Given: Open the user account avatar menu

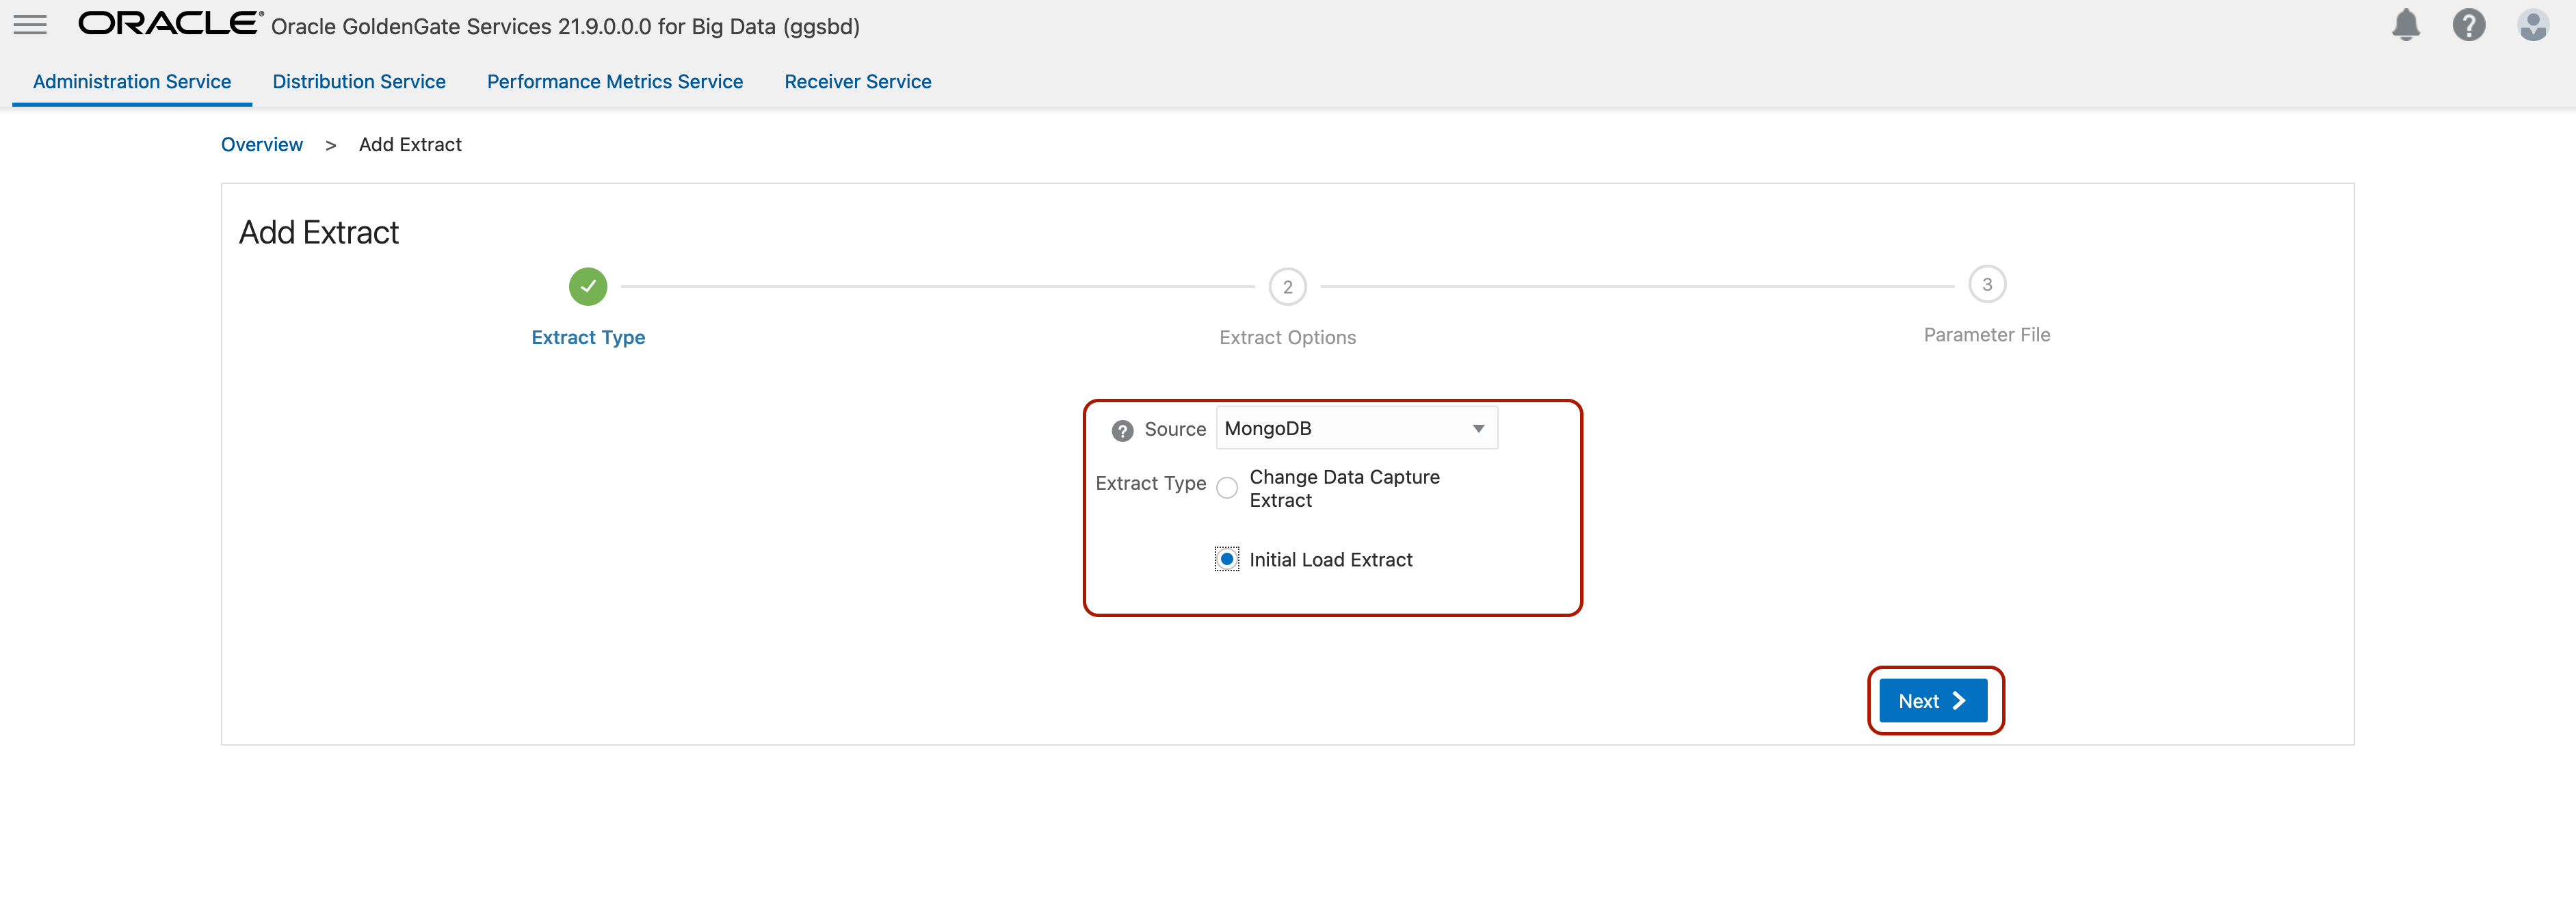Looking at the screenshot, I should (2532, 25).
